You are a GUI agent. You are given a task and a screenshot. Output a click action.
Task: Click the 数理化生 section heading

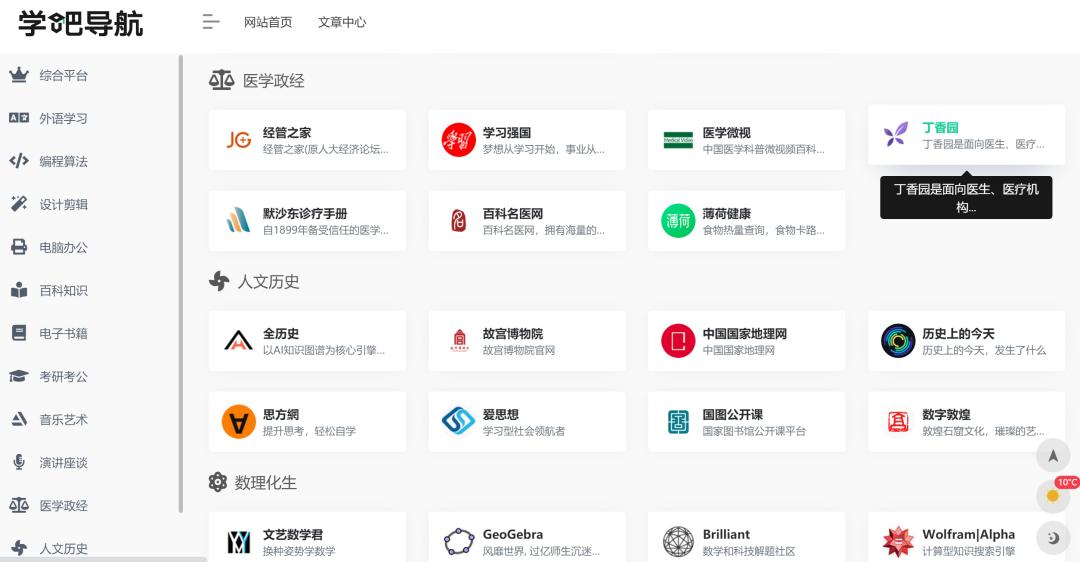click(266, 483)
